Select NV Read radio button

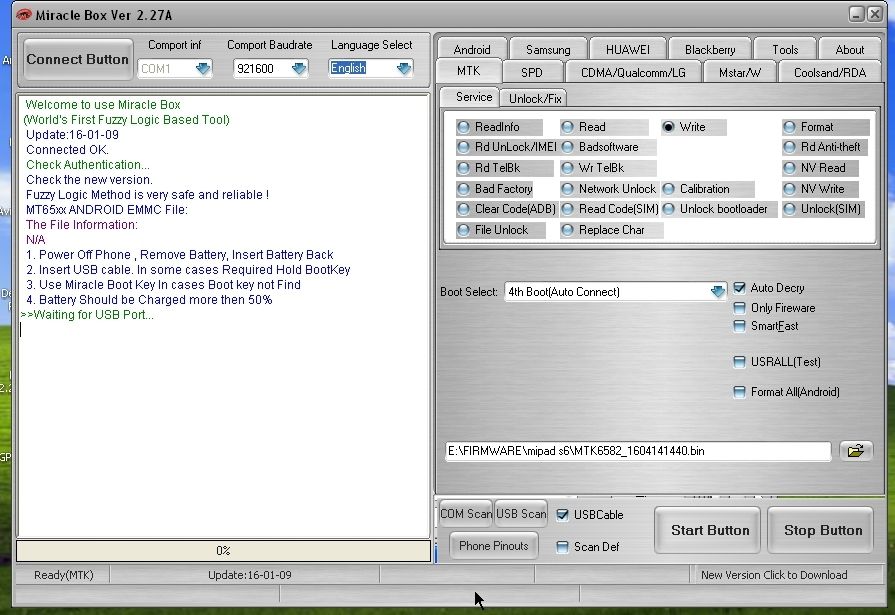click(x=822, y=168)
